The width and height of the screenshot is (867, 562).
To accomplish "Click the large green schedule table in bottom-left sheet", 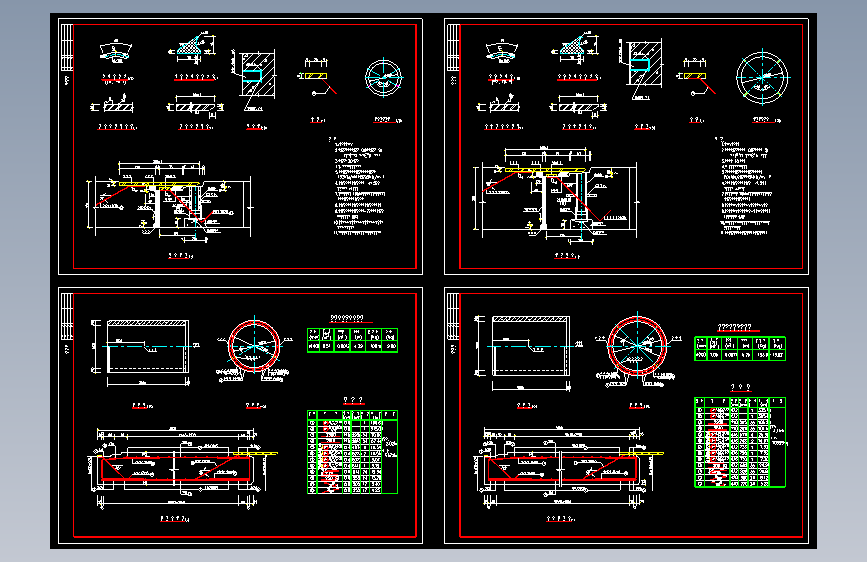I will [x=352, y=452].
